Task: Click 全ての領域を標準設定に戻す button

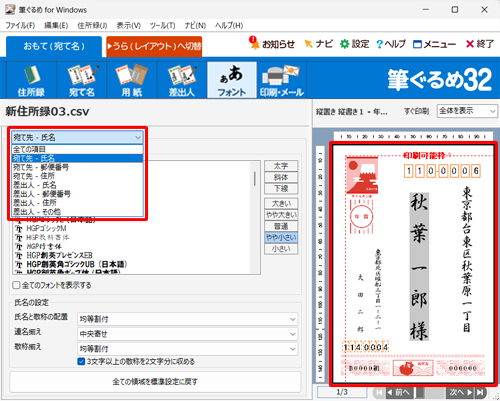Action: point(155,382)
